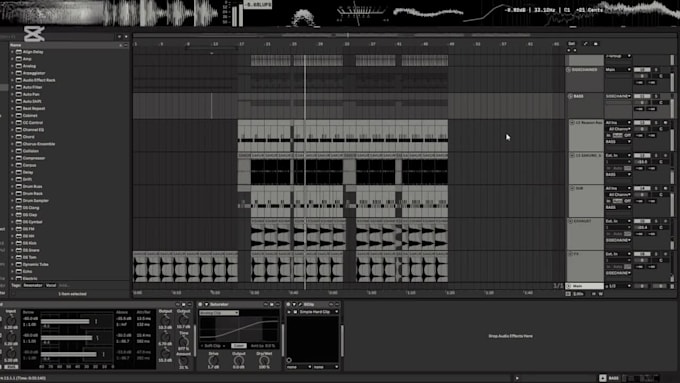Select the Main track header
This screenshot has width=680, height=383.
585,286
